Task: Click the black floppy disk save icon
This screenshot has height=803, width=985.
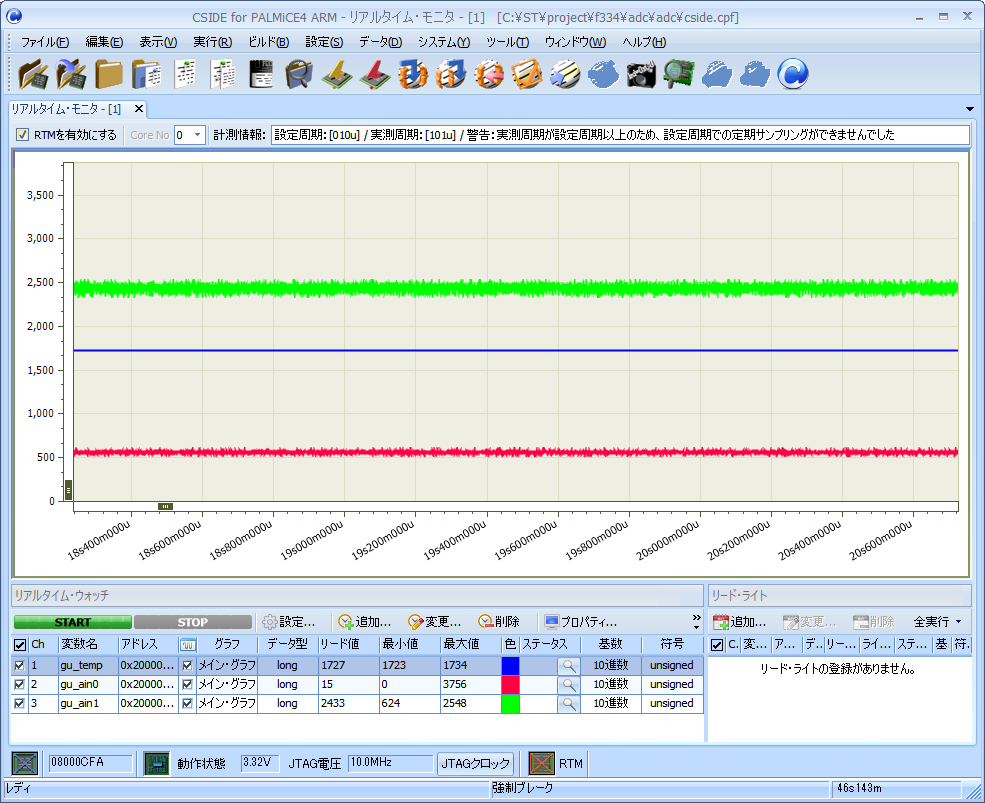Action: pos(261,74)
